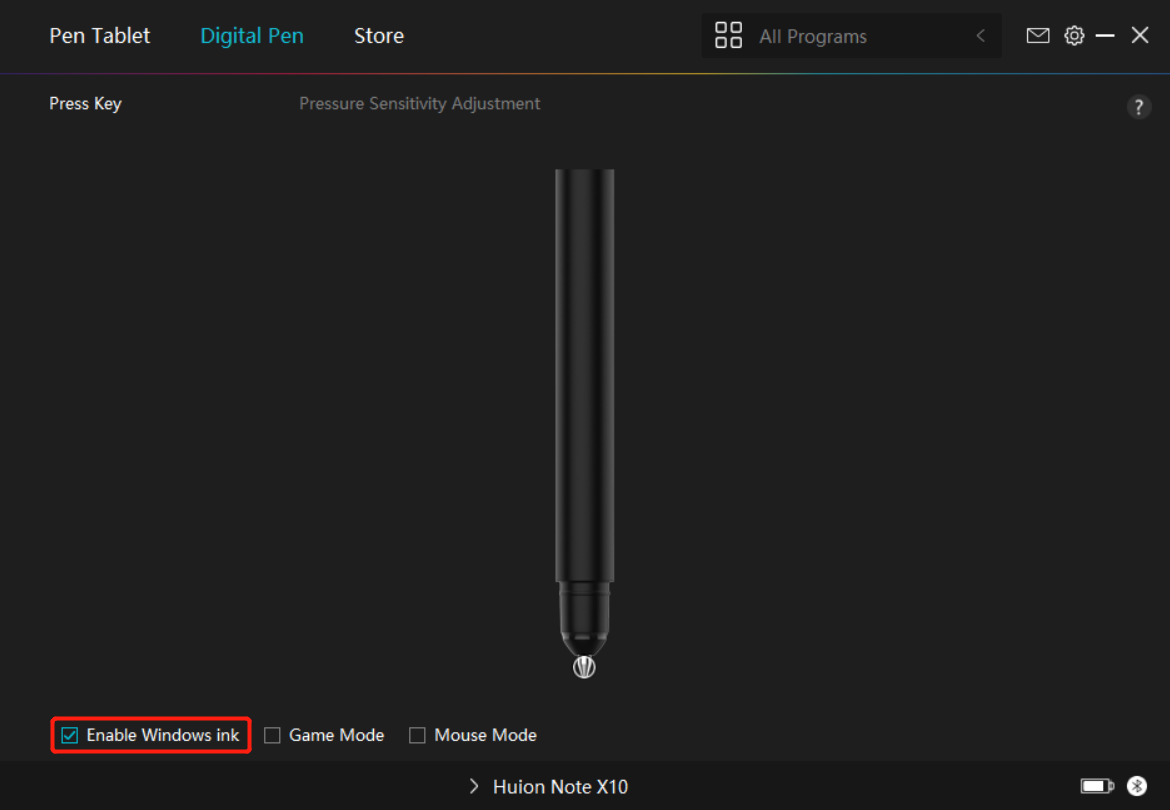This screenshot has height=810, width=1170.
Task: Click the question mark help icon
Action: [x=1138, y=108]
